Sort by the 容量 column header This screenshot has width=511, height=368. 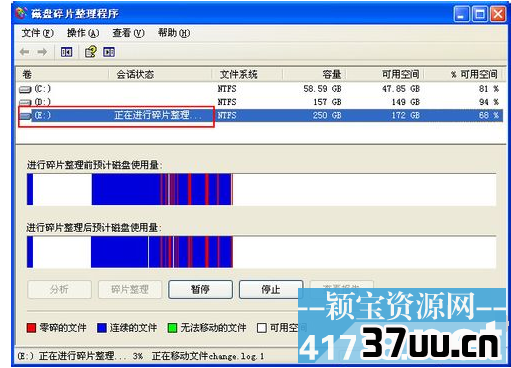tap(314, 74)
